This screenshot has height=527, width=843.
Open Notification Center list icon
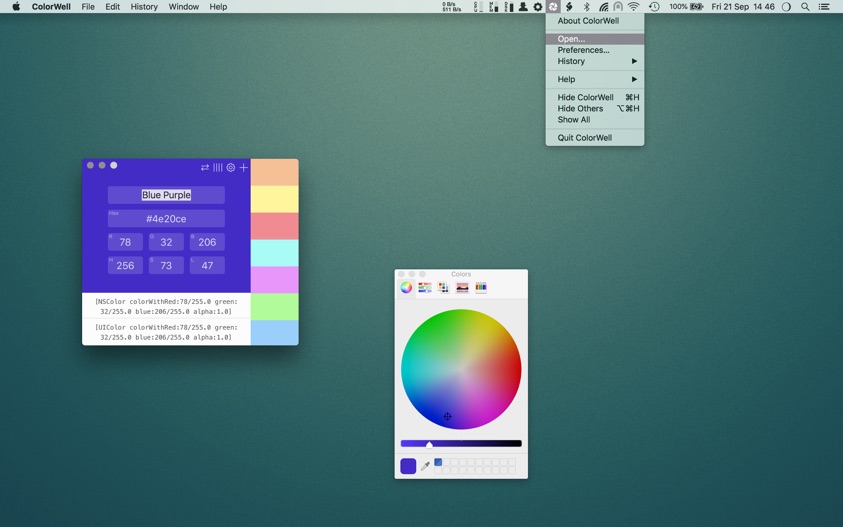click(x=824, y=6)
